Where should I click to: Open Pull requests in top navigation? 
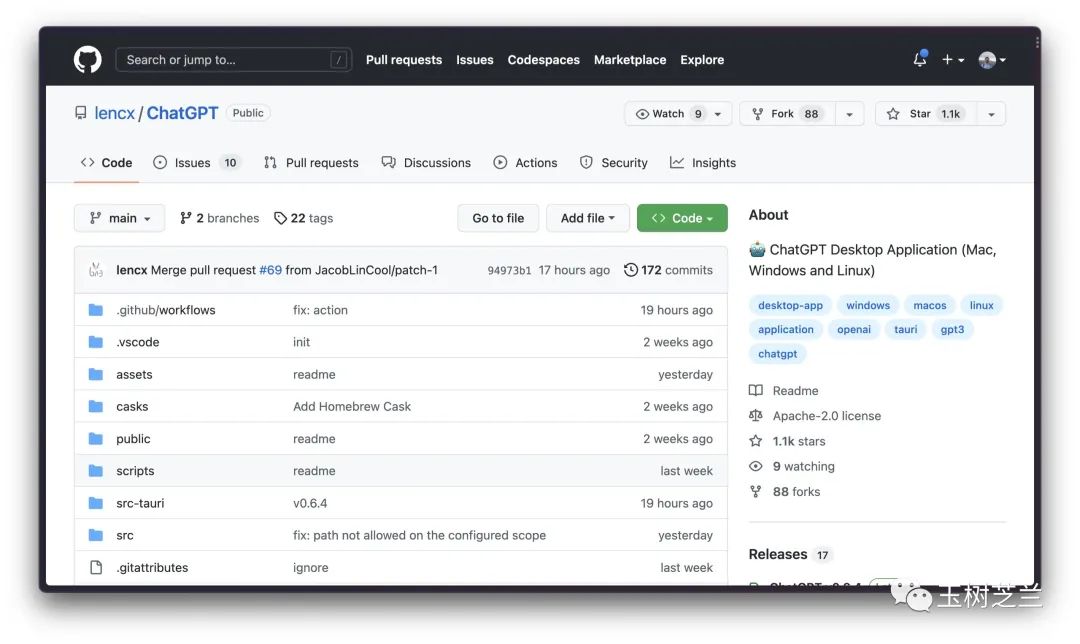click(404, 60)
